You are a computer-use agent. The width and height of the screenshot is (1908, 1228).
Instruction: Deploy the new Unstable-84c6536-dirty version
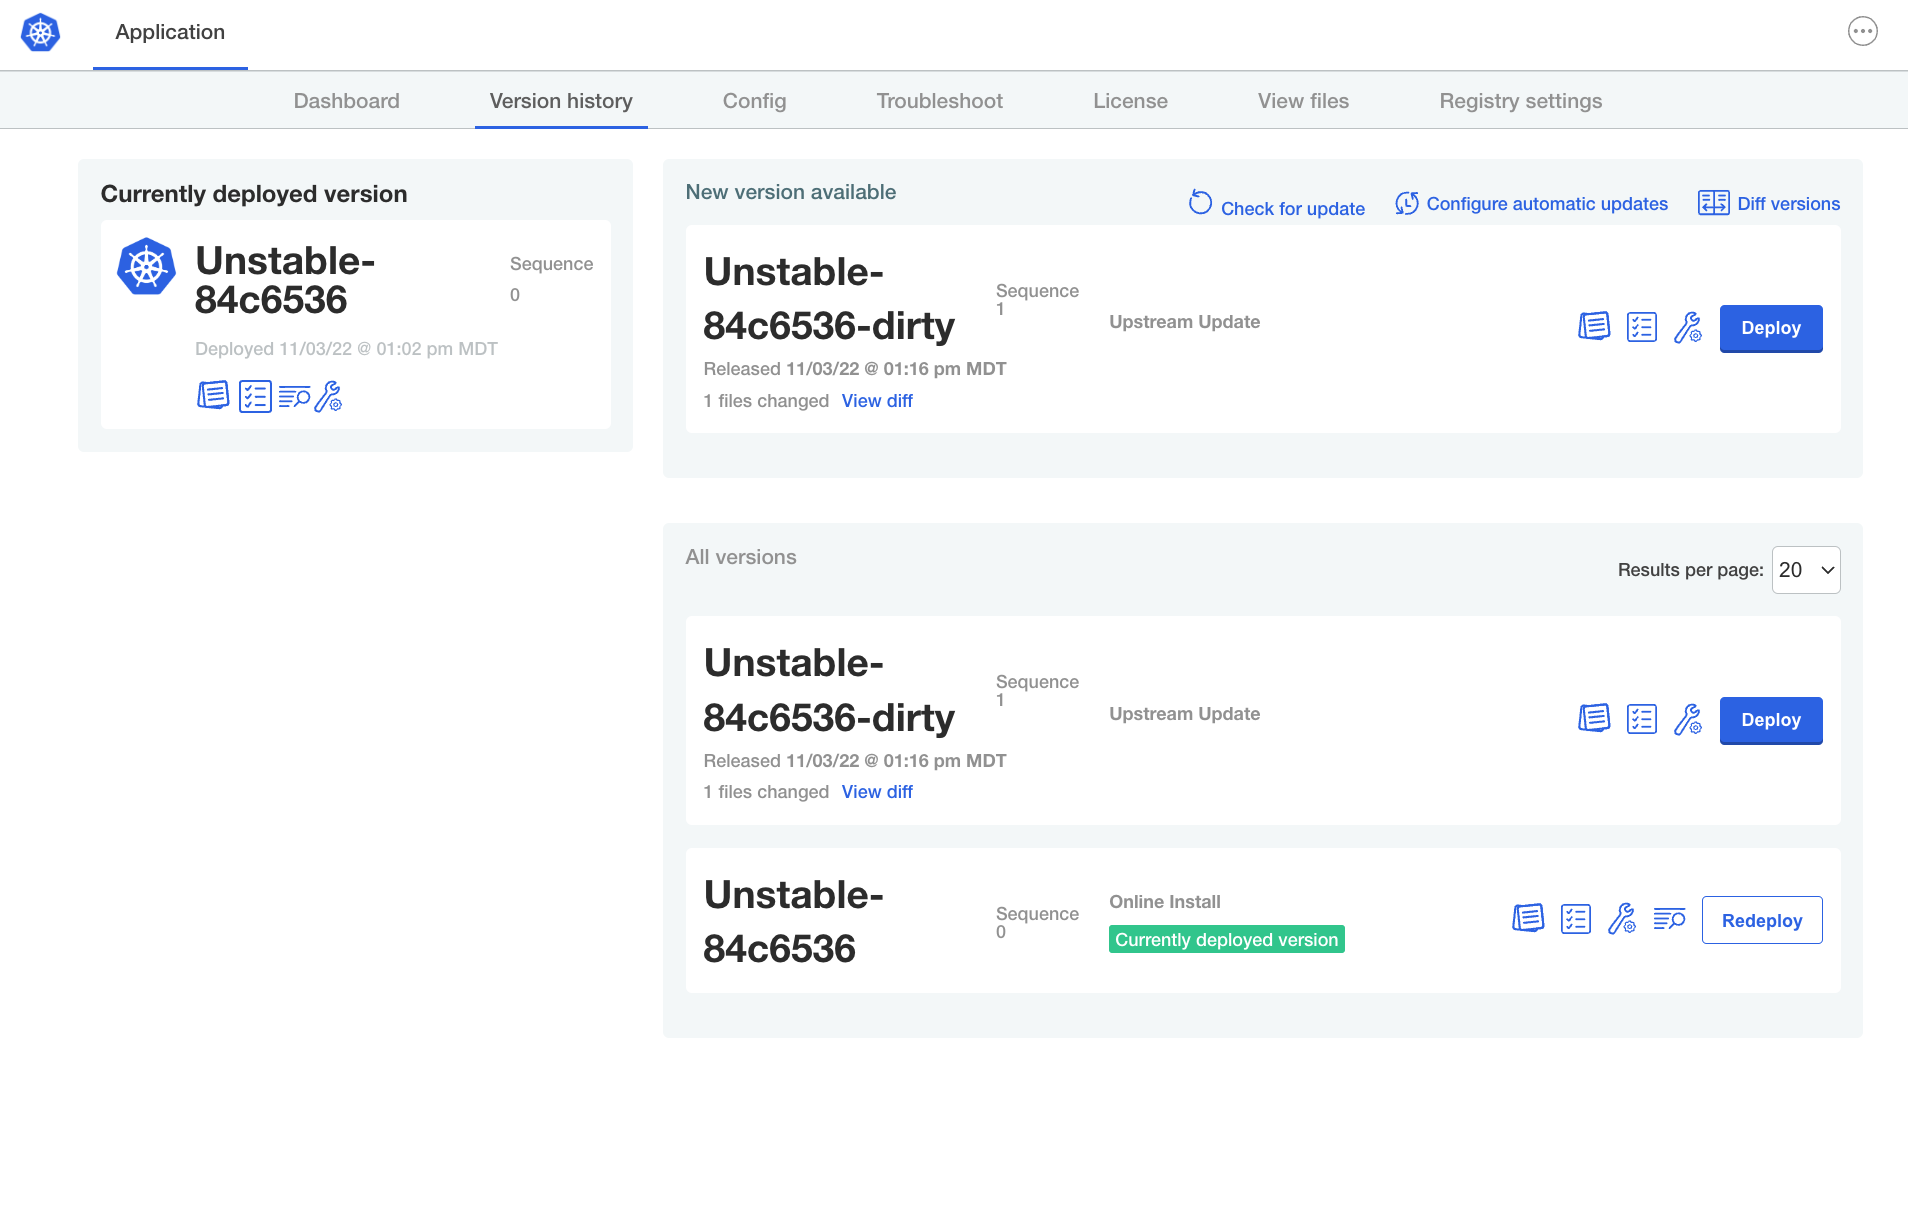tap(1770, 328)
